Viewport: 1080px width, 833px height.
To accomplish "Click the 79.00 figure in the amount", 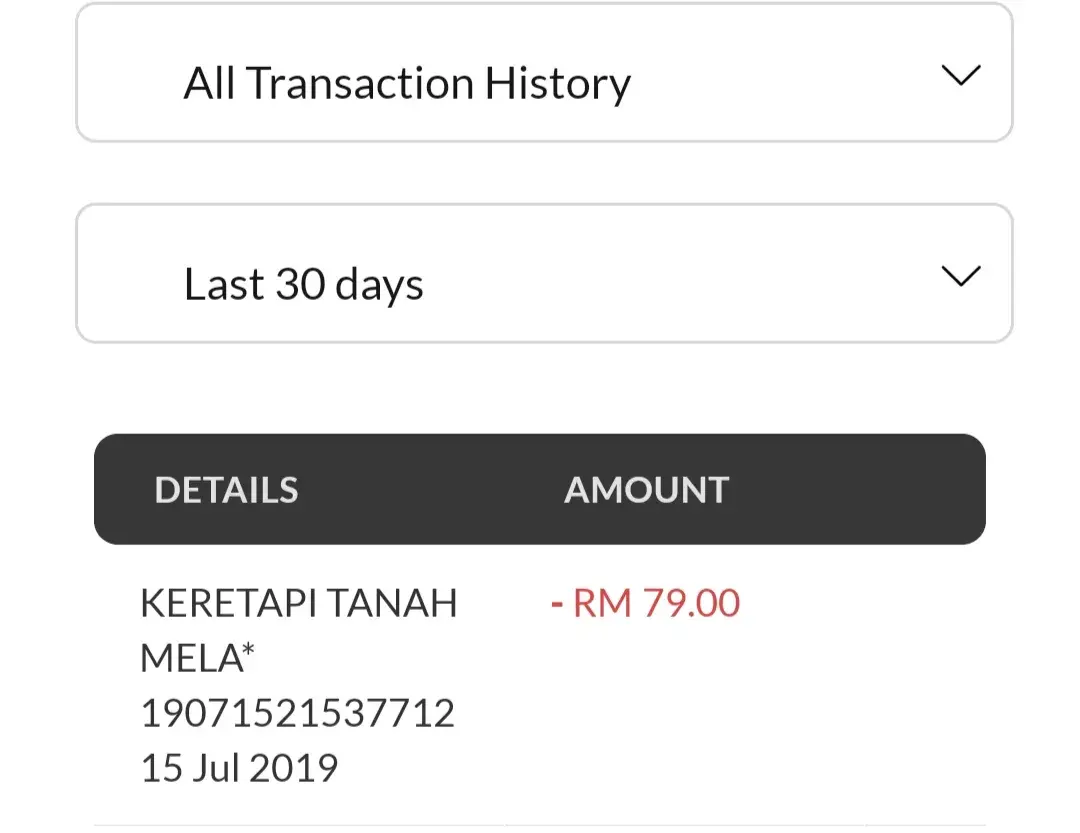I will 691,604.
